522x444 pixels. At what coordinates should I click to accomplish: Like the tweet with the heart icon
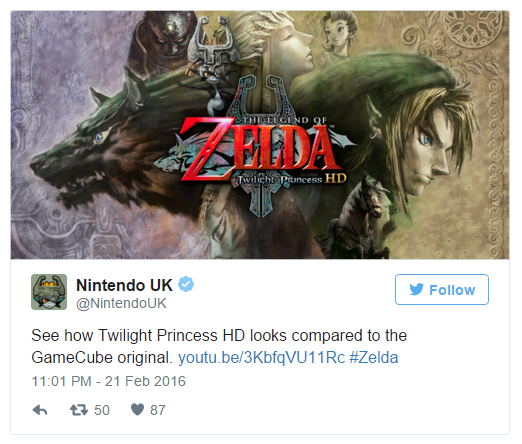click(x=137, y=410)
